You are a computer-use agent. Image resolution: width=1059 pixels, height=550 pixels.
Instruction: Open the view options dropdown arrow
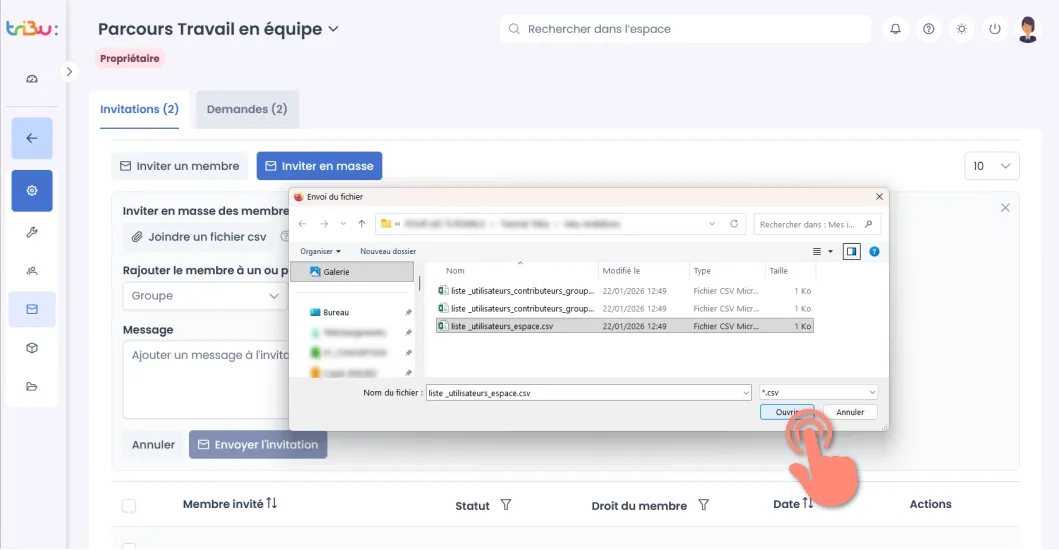coord(831,251)
